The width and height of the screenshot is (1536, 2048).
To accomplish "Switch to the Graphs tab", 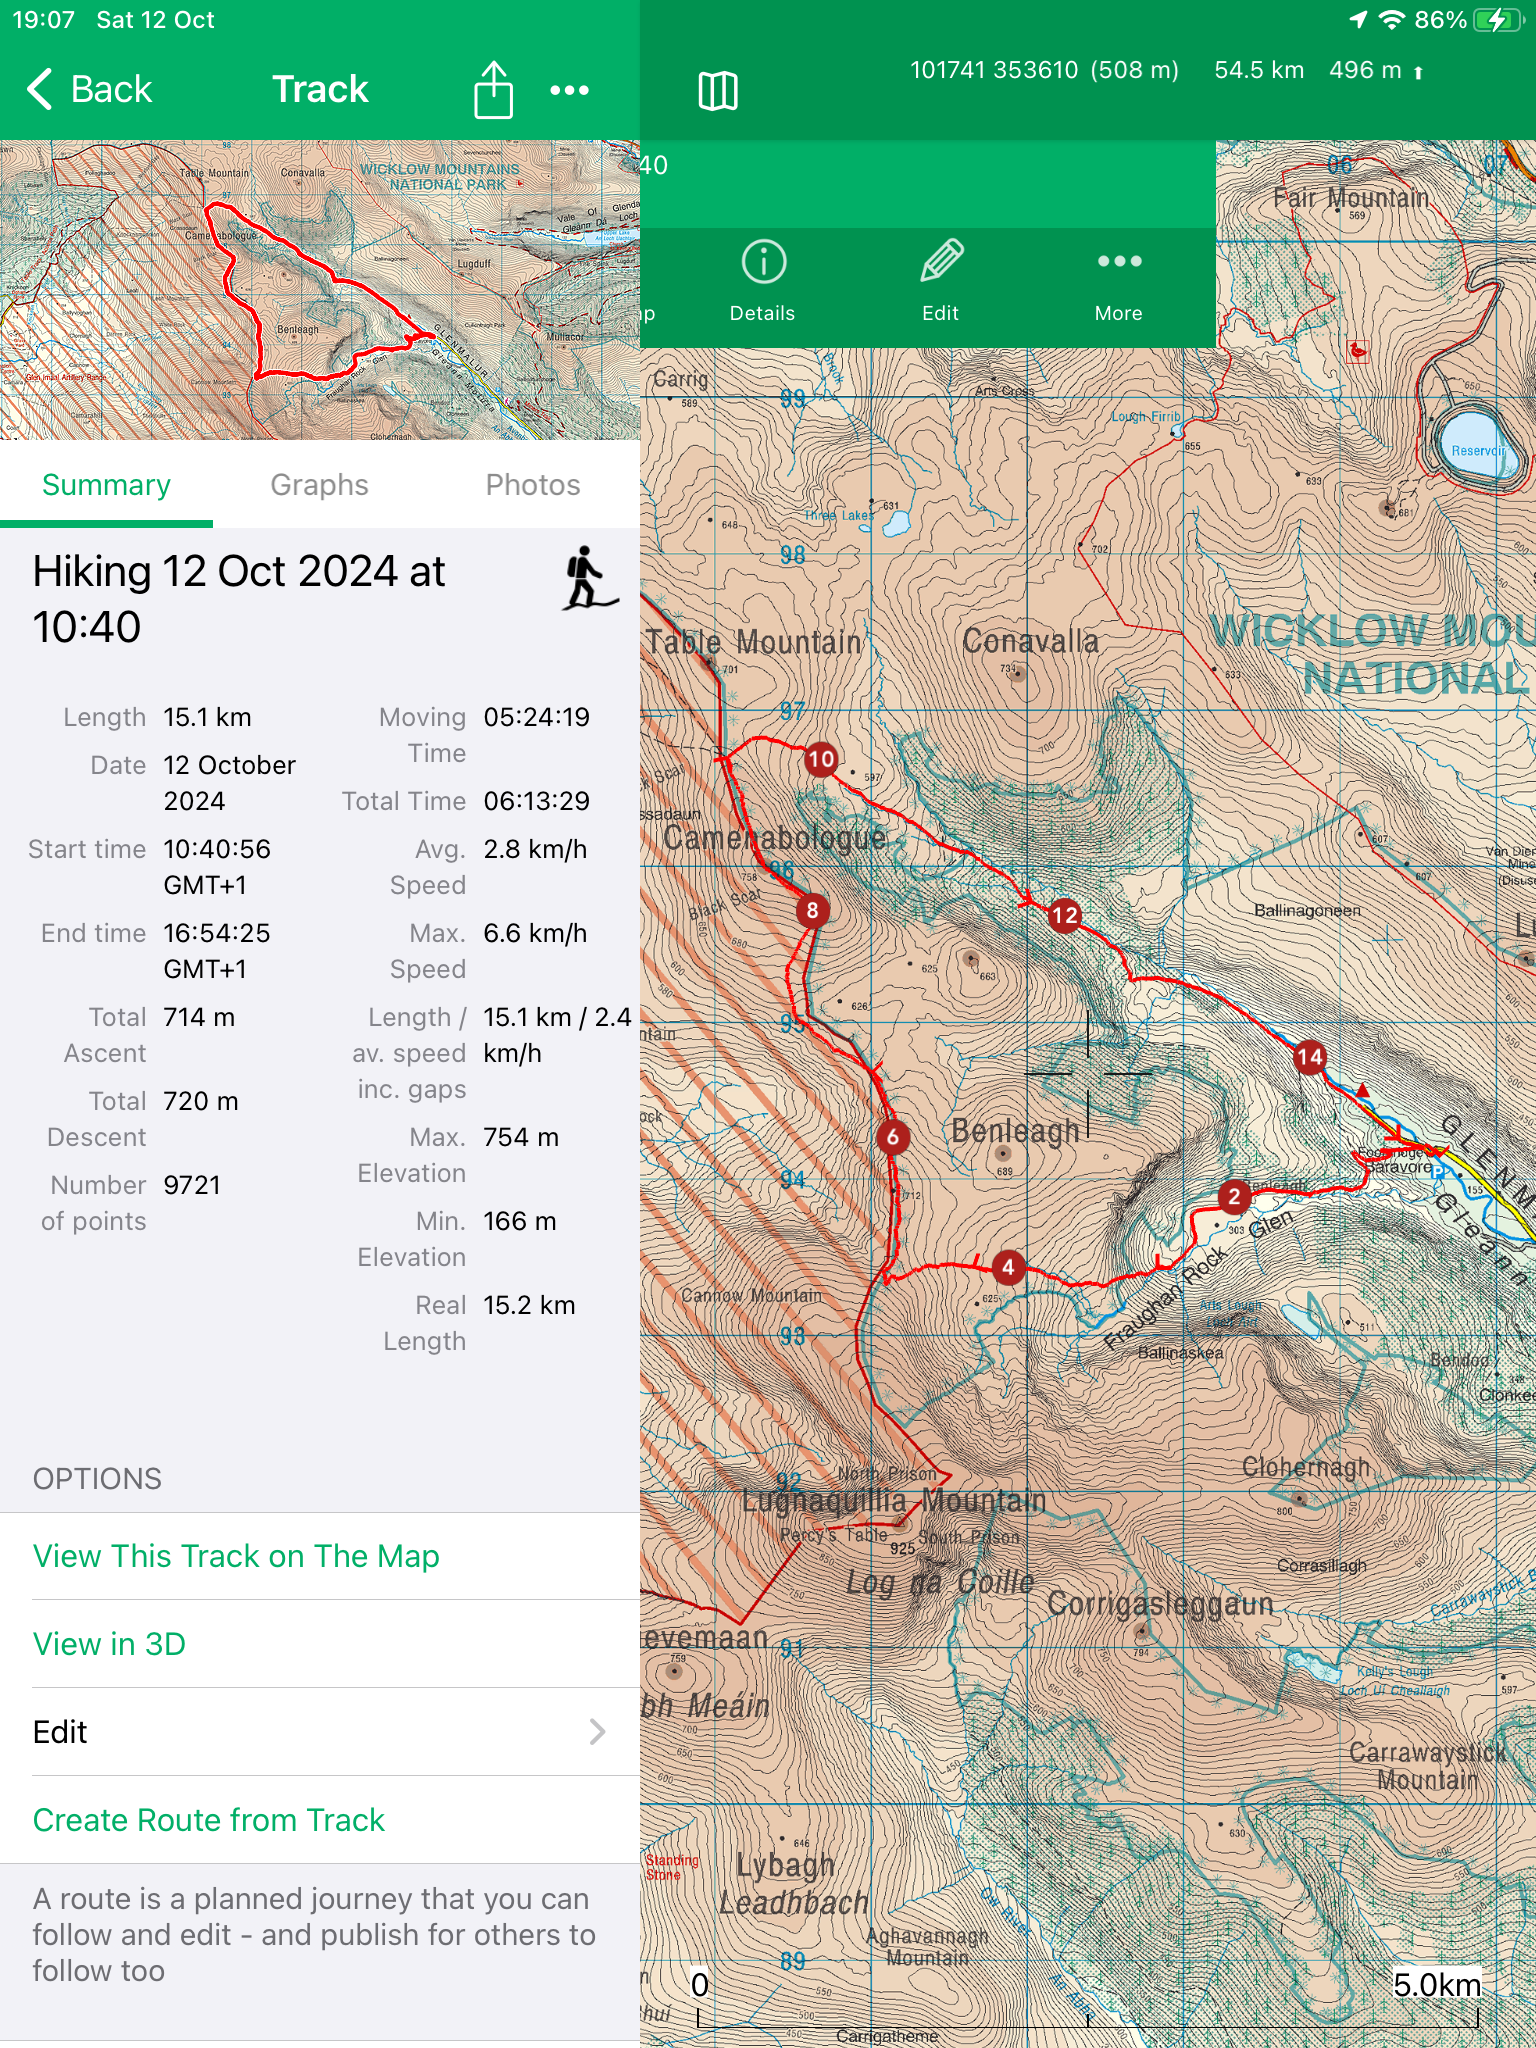I will [319, 485].
